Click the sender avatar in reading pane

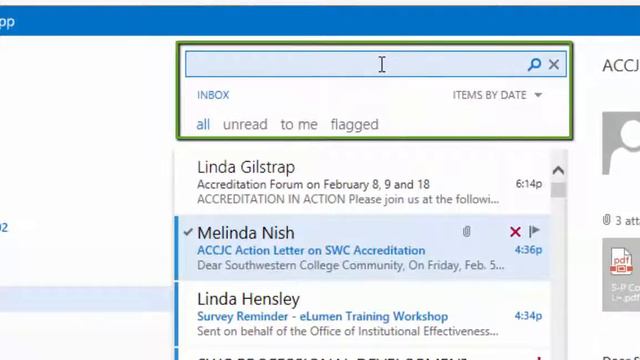point(622,143)
